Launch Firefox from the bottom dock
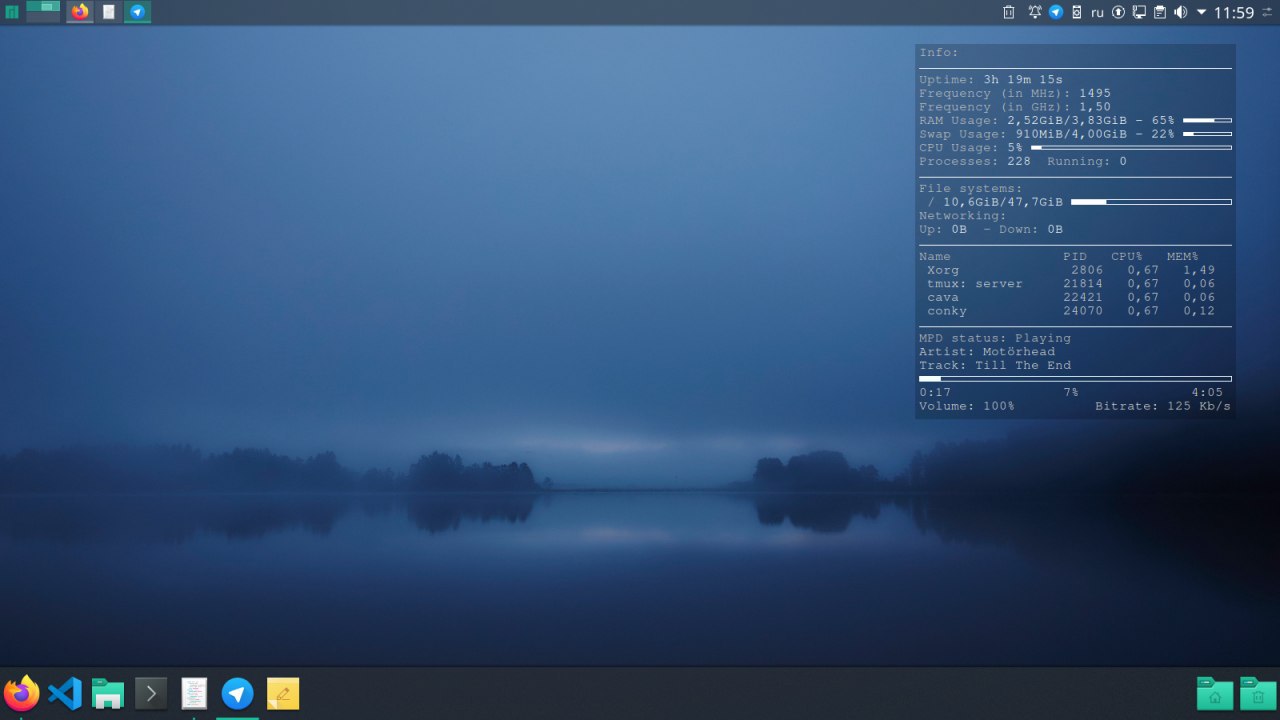This screenshot has height=720, width=1280. point(22,693)
